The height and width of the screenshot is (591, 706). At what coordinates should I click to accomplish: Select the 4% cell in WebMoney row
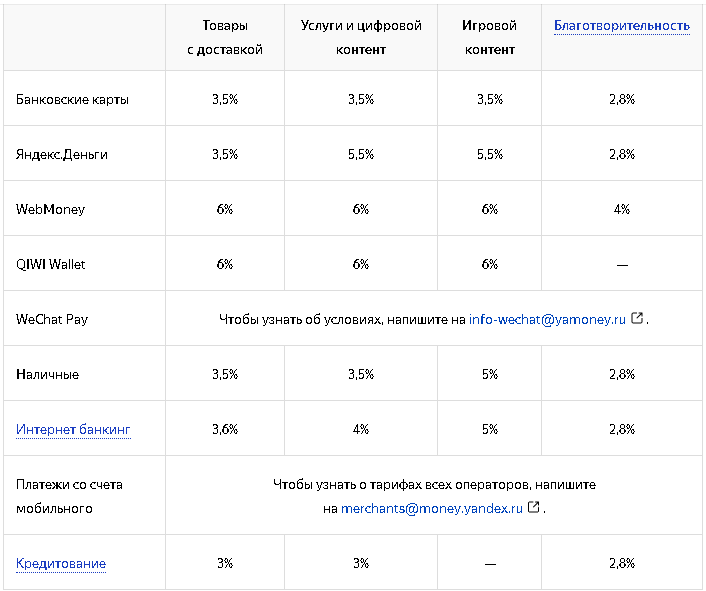coord(622,209)
